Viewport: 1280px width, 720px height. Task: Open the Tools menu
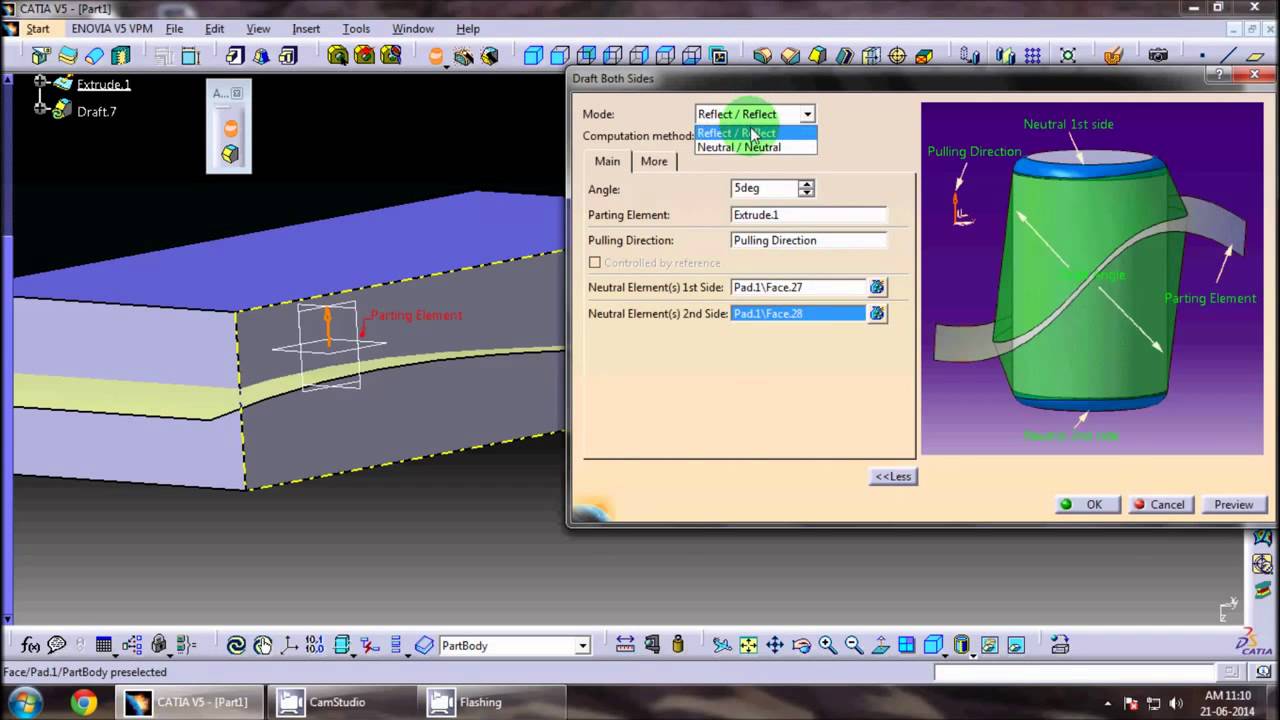[x=356, y=29]
